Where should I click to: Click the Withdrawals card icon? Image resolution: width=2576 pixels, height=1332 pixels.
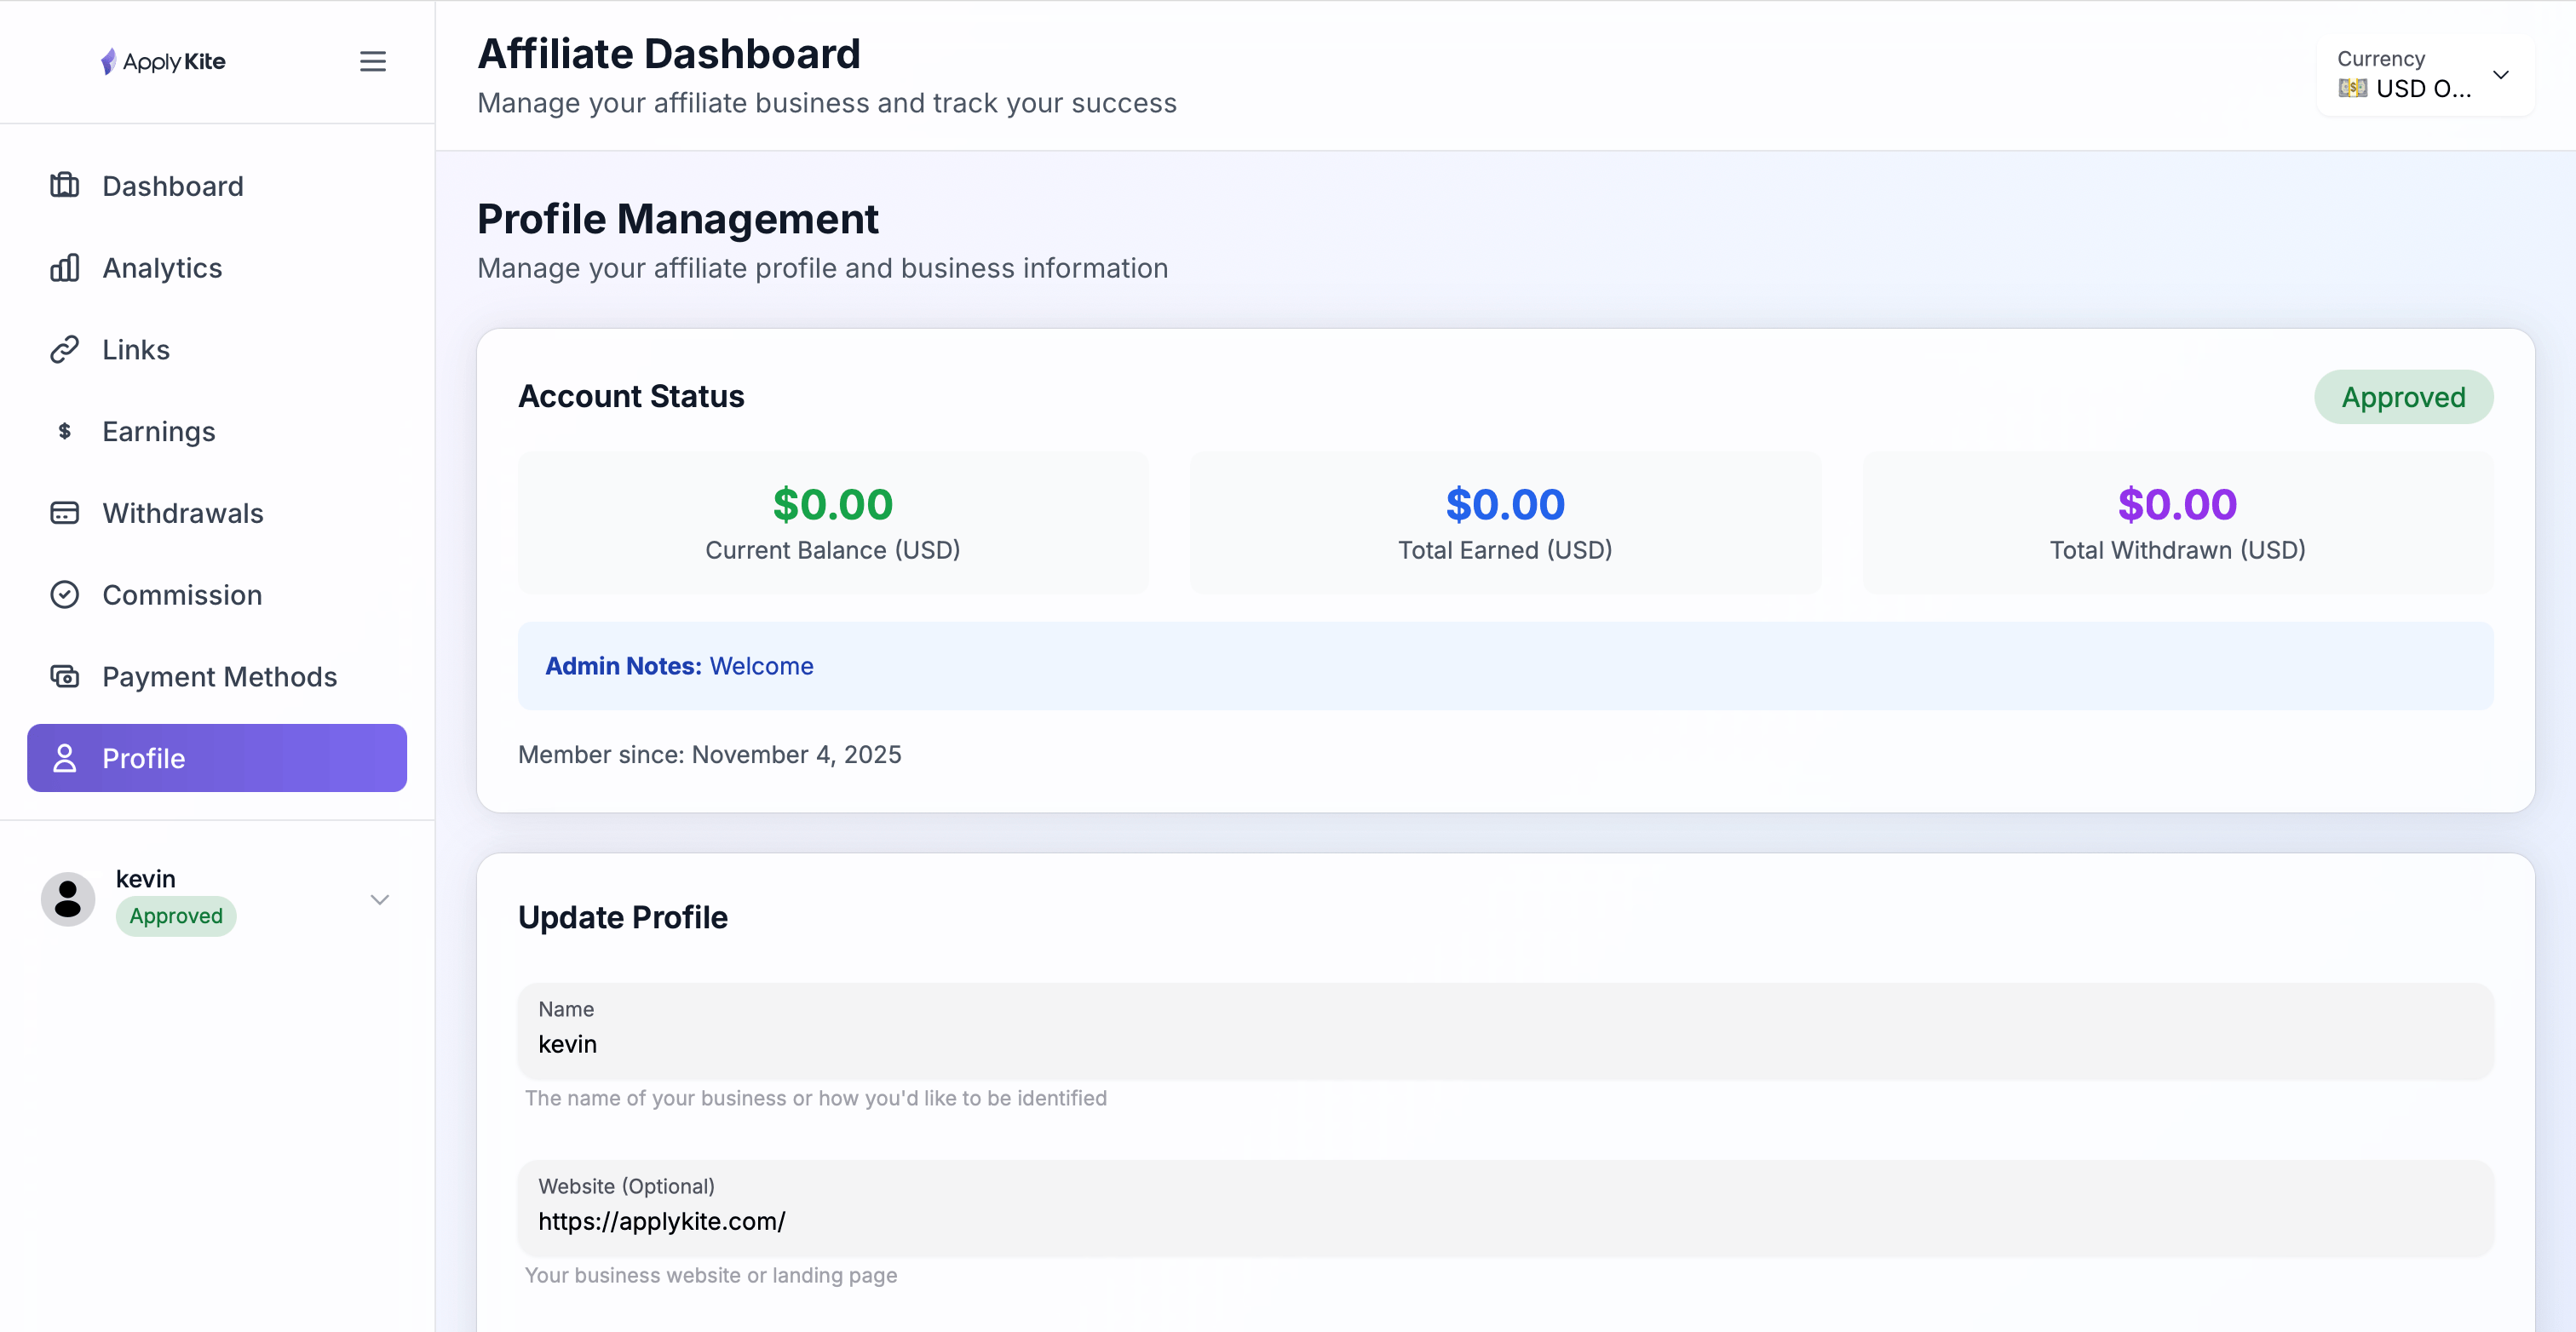coord(65,513)
